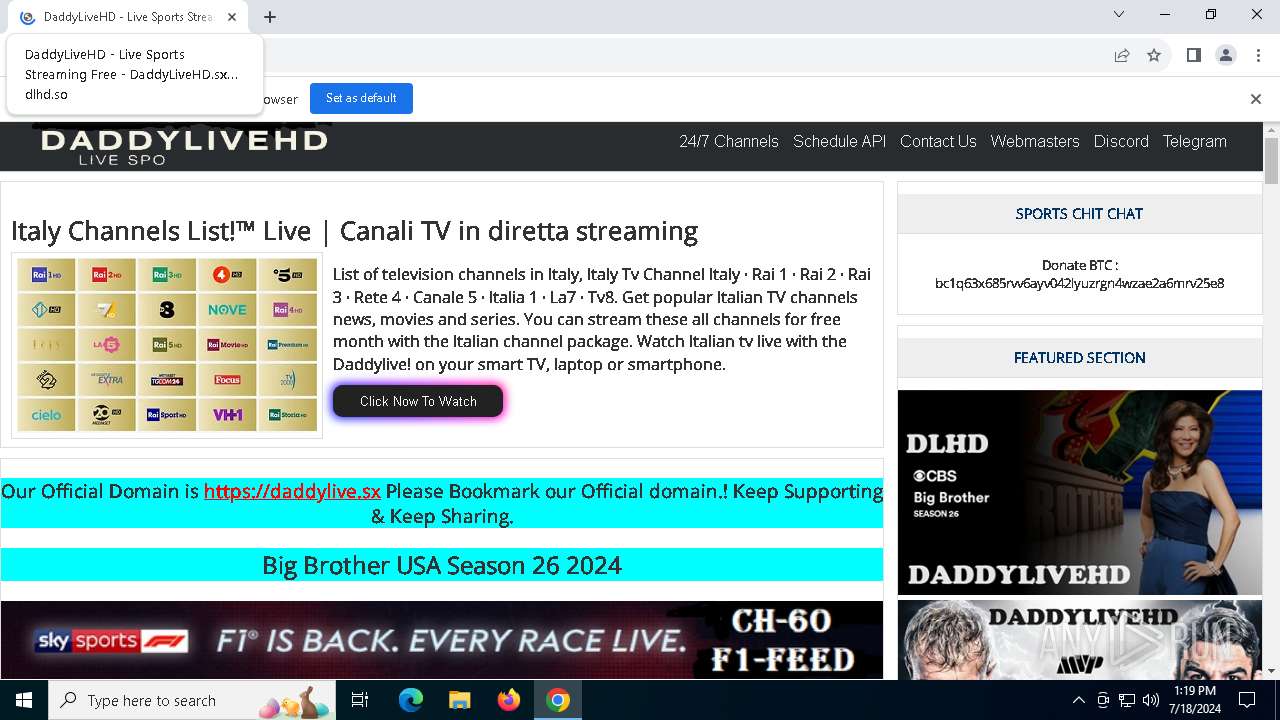Click the VH1 channel logo
This screenshot has width=1280, height=720.
227,415
